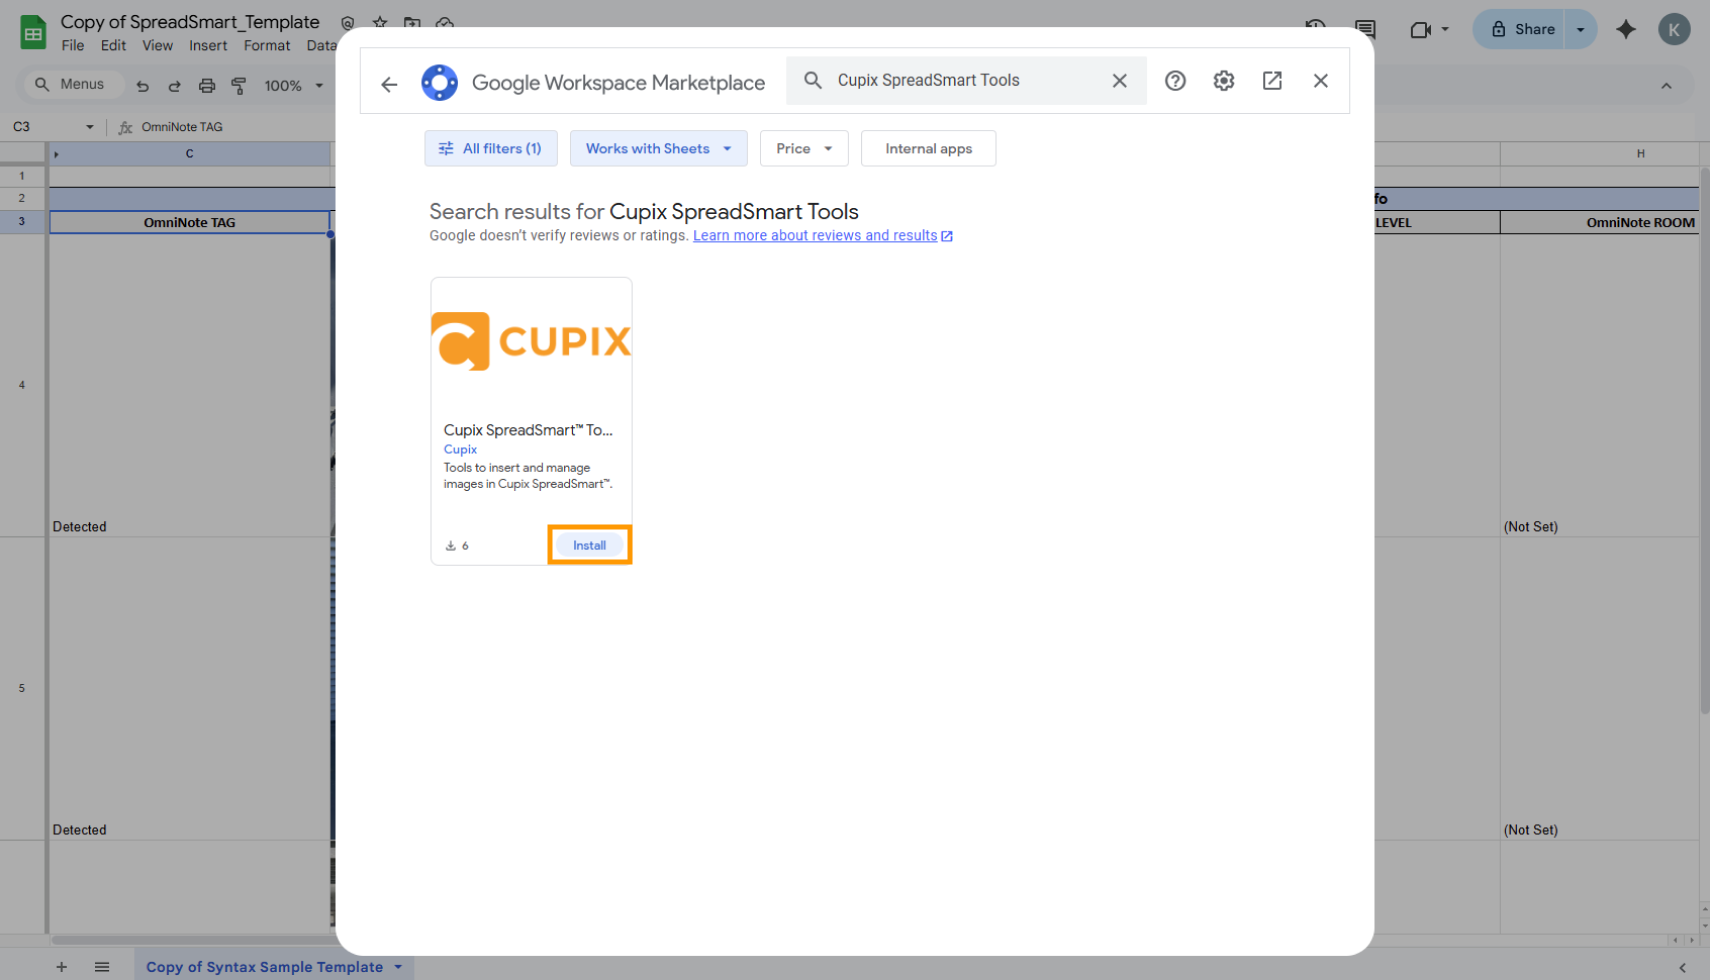Select the OmniNote TAG cell
Screen dimensions: 1710x980
pyautogui.click(x=190, y=223)
